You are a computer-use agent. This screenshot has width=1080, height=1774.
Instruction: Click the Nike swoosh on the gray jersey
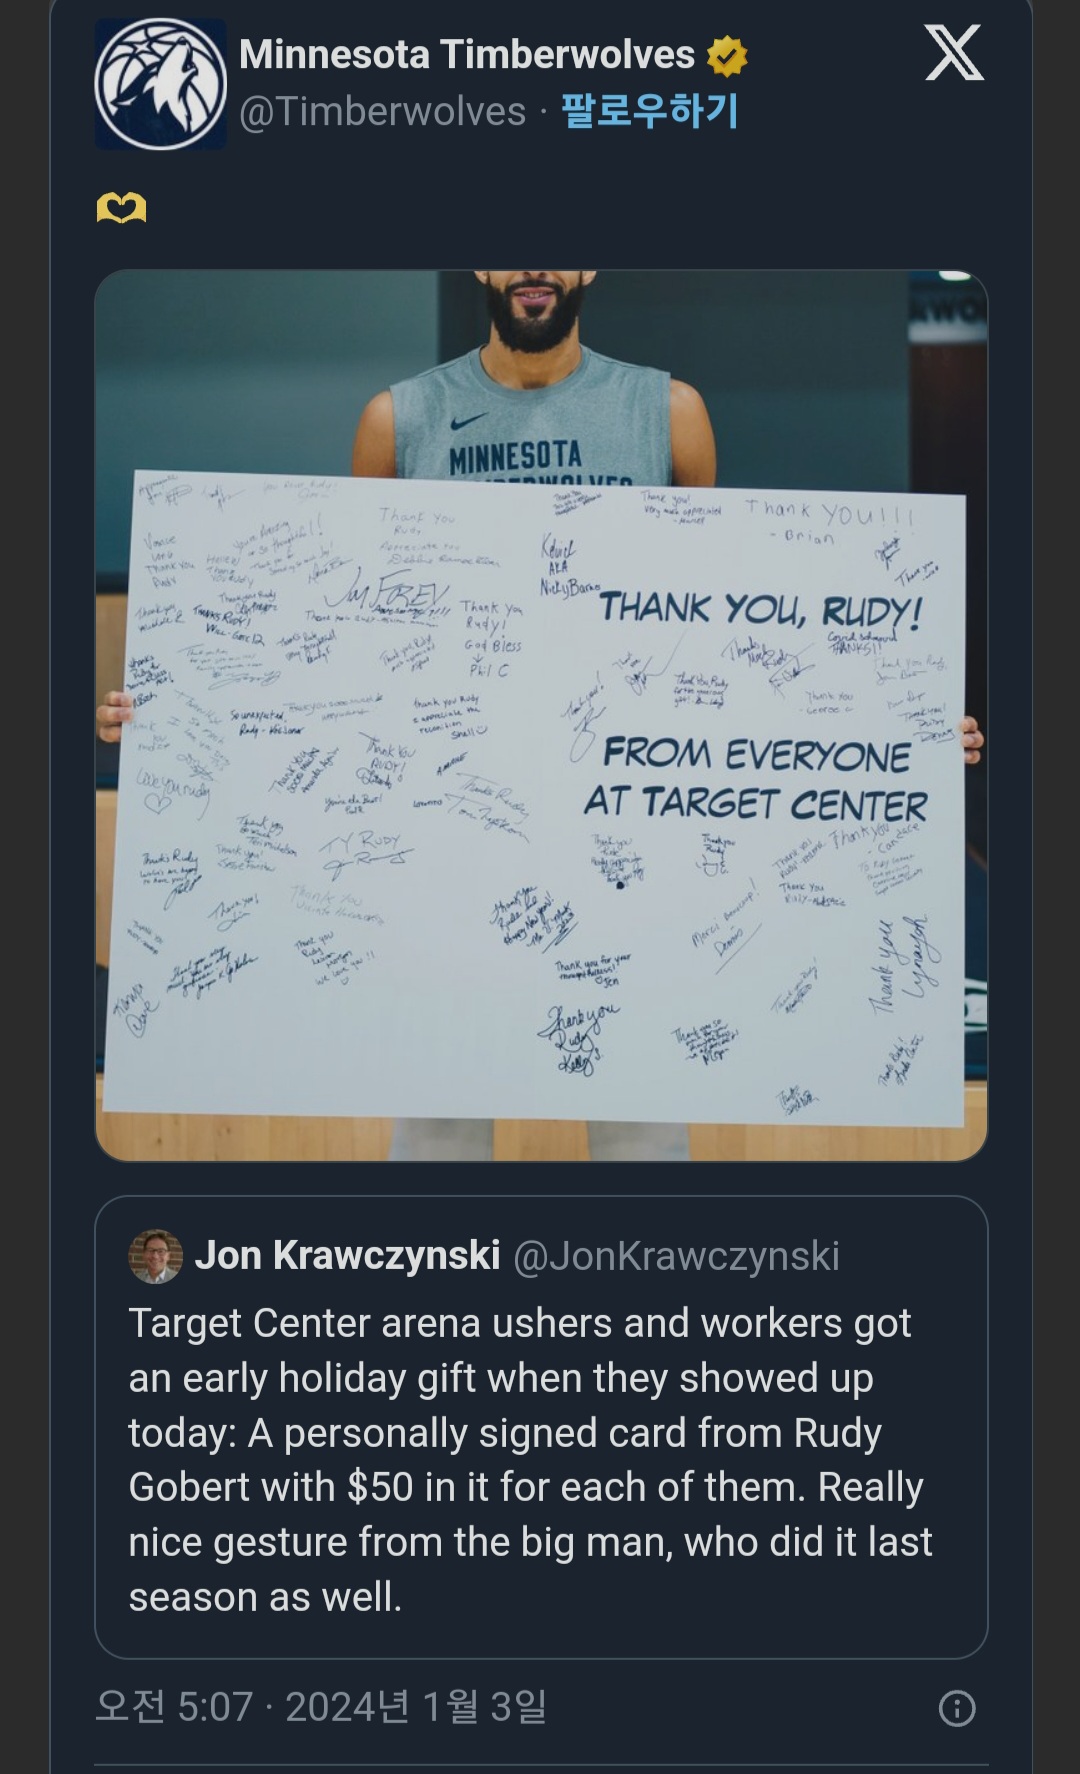pyautogui.click(x=468, y=421)
